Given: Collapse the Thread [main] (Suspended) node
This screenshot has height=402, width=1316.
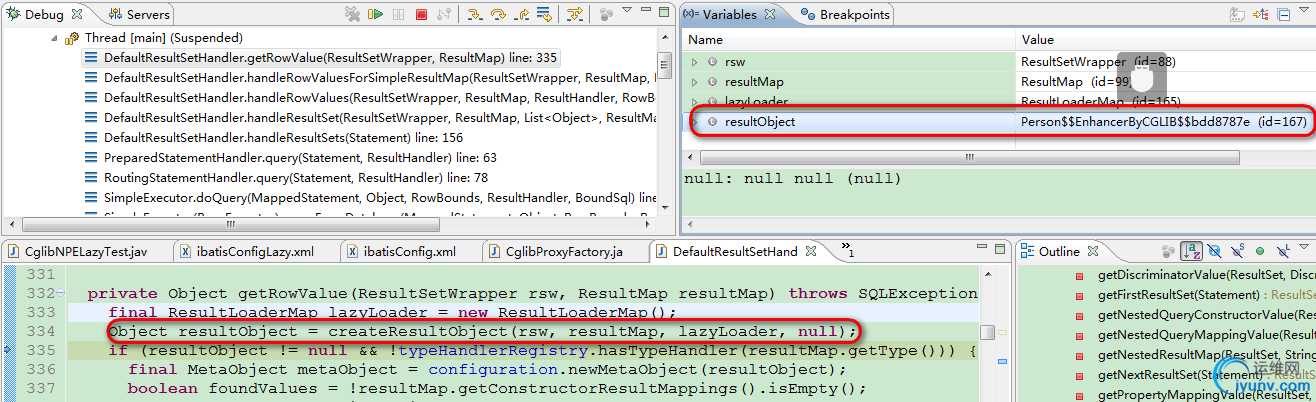Looking at the screenshot, I should 53,39.
